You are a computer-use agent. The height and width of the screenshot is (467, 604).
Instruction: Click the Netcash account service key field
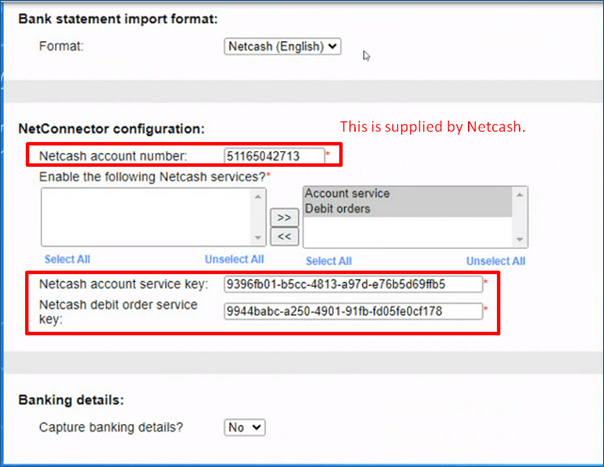tap(353, 284)
